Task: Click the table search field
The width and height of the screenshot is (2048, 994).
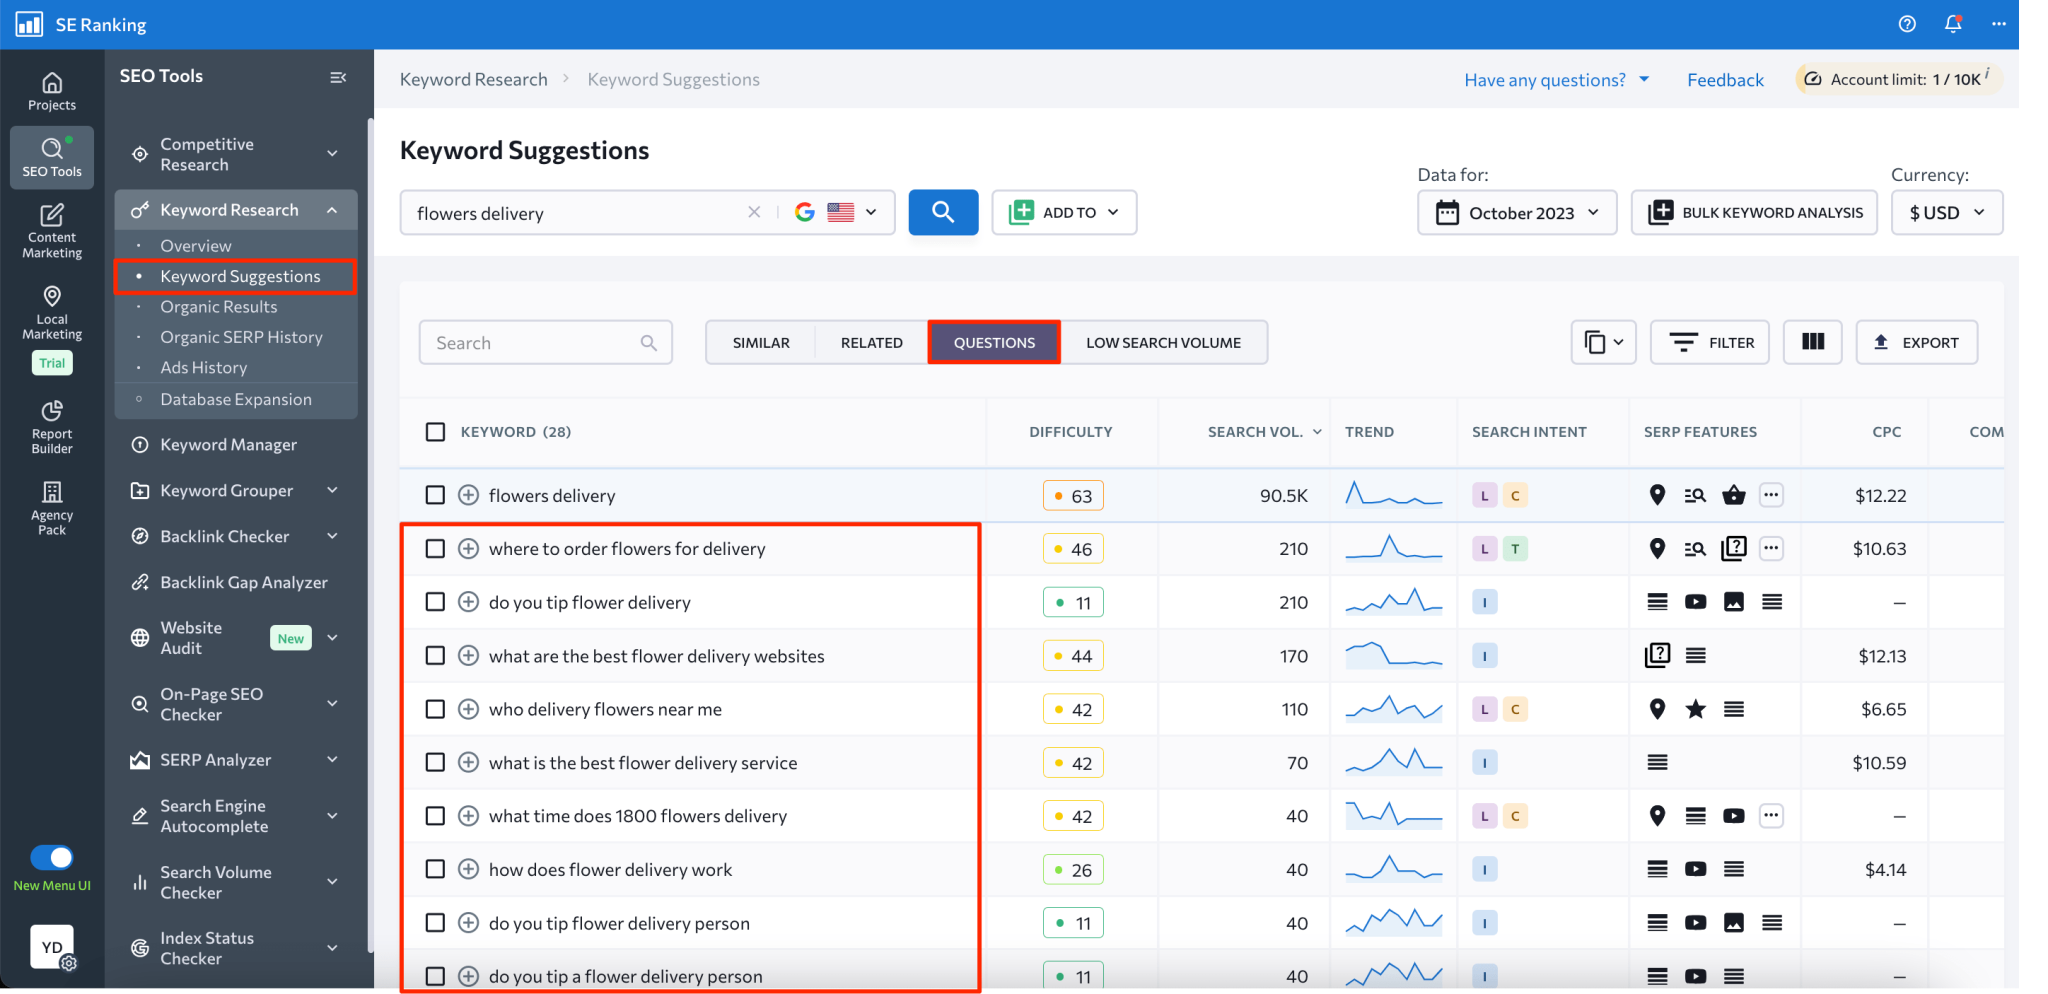Action: click(x=545, y=342)
